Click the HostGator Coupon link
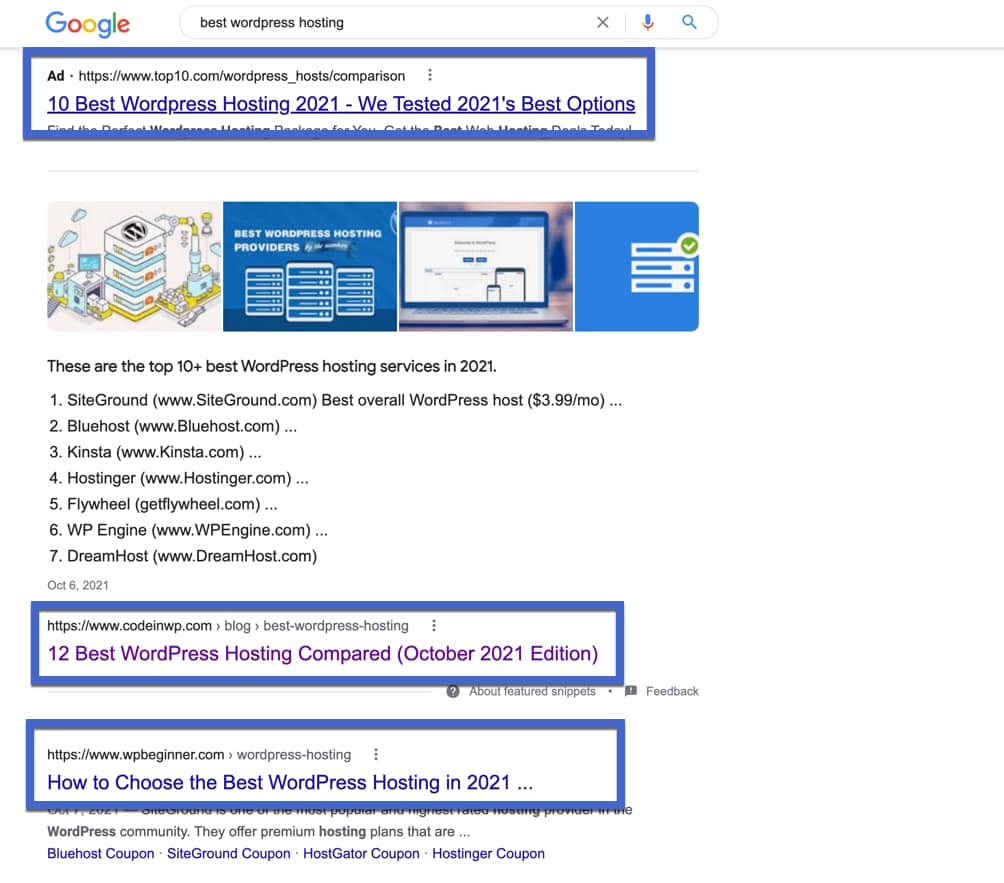This screenshot has width=1004, height=883. [x=361, y=853]
